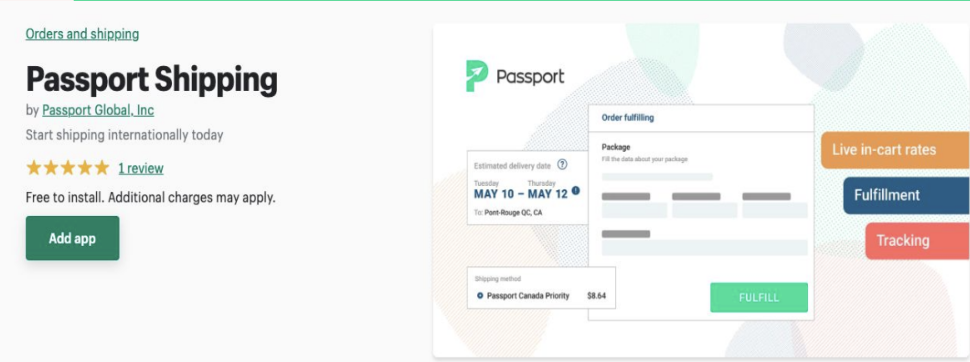Open Passport Global, Inc developer page
970x362 pixels.
98,111
